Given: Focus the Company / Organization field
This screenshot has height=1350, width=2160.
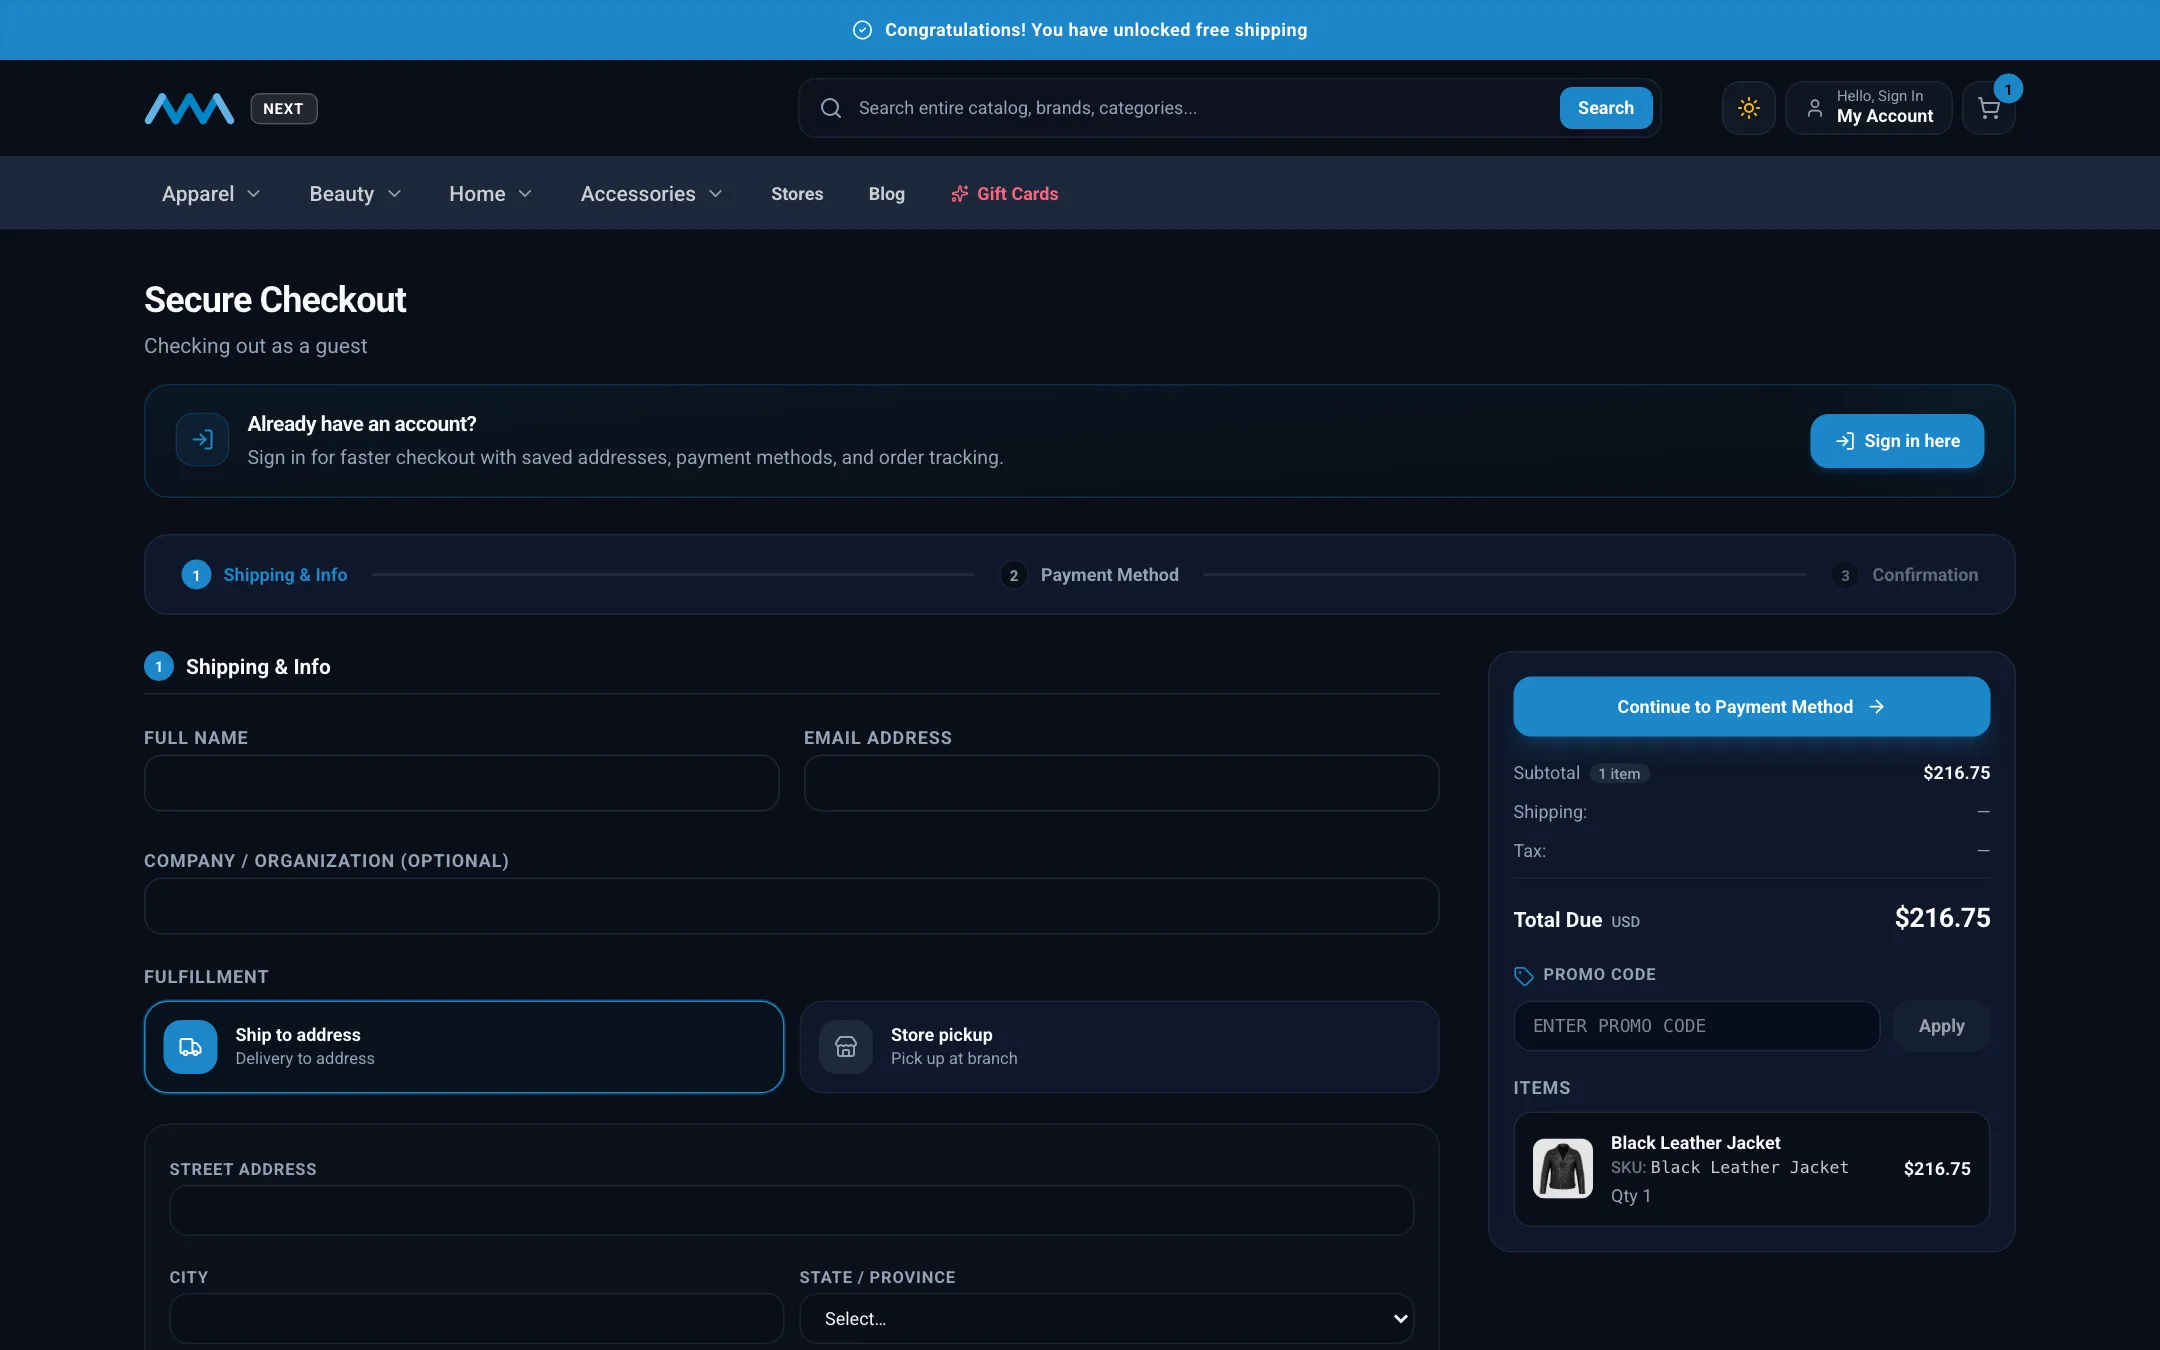Looking at the screenshot, I should 791,906.
